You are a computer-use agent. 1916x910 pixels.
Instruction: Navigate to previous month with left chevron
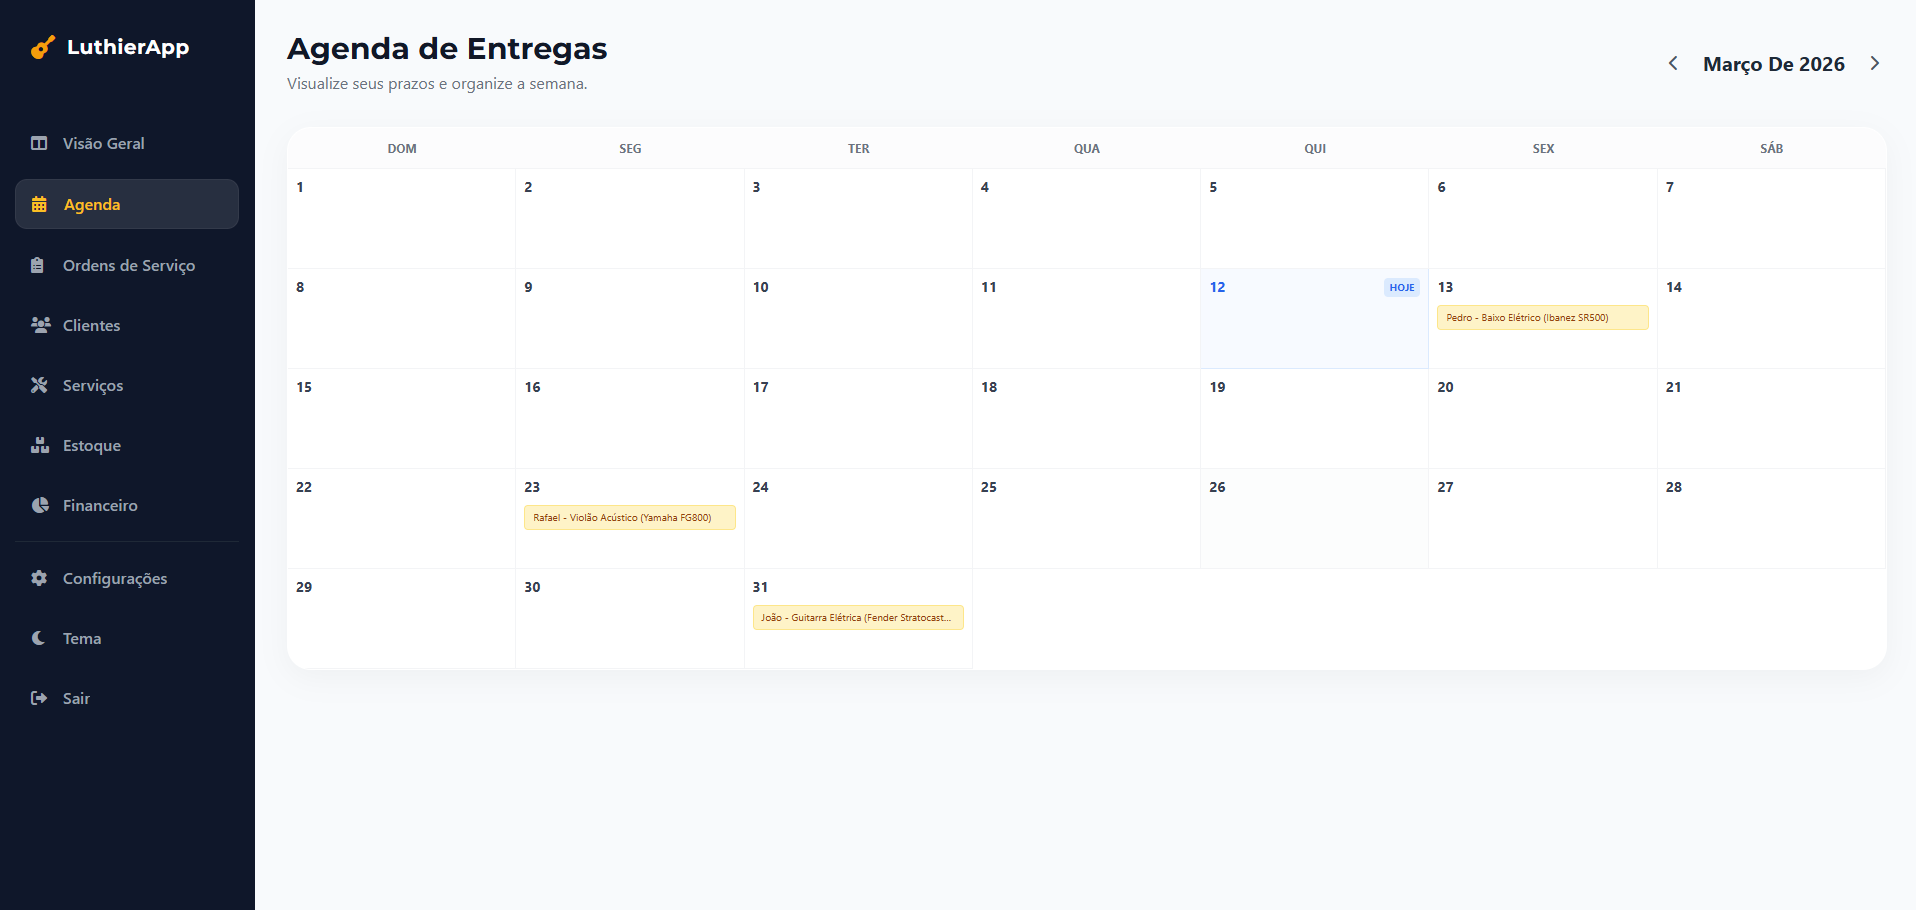click(1673, 63)
